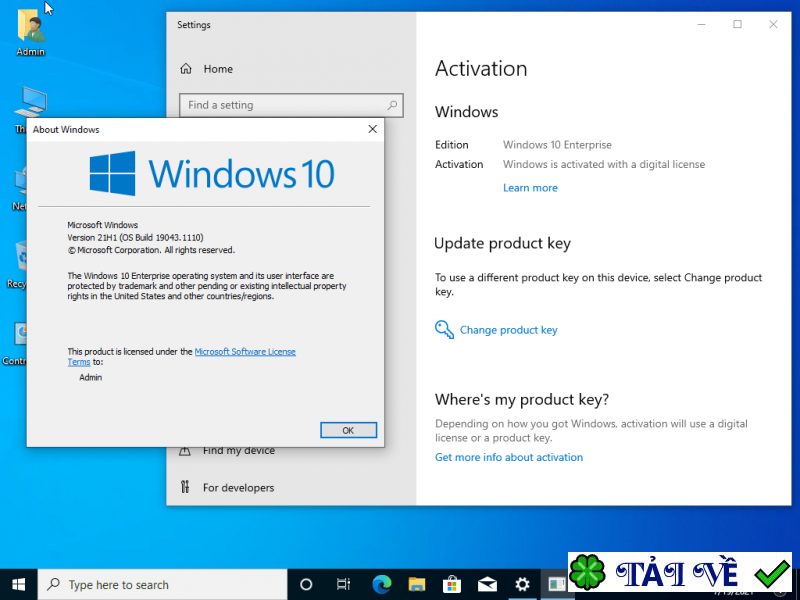The height and width of the screenshot is (600, 800).
Task: Launch Cortana from the taskbar
Action: tap(306, 584)
